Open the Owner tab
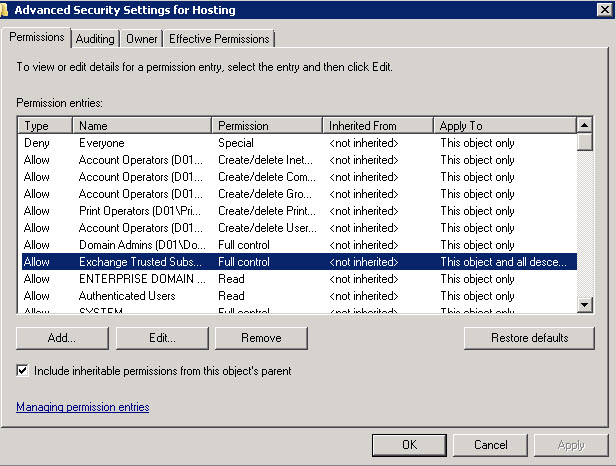This screenshot has height=466, width=616. point(141,39)
